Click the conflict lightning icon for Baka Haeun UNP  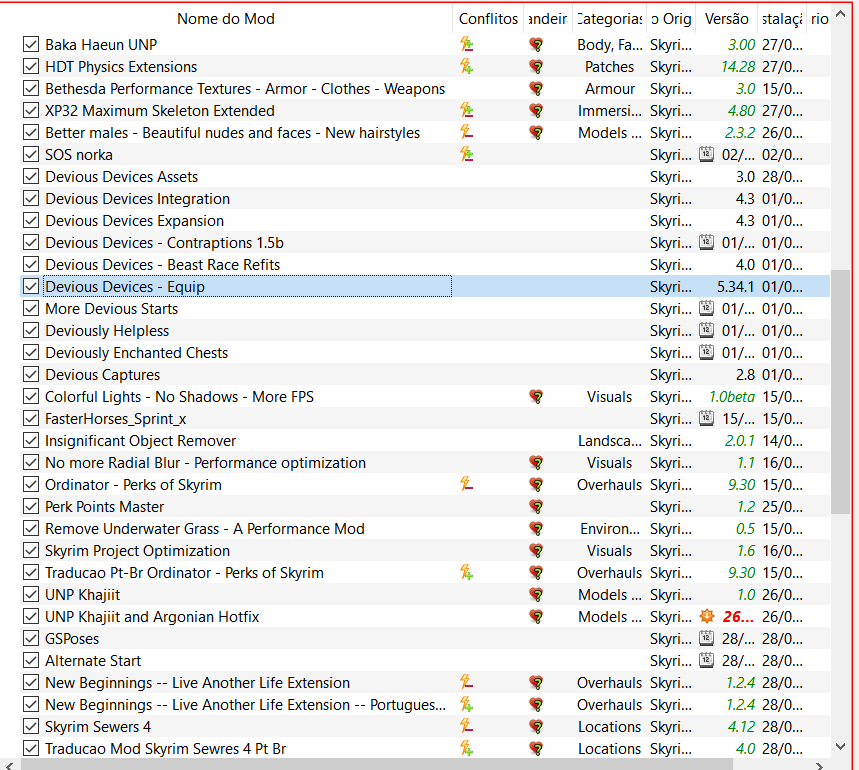tap(466, 44)
